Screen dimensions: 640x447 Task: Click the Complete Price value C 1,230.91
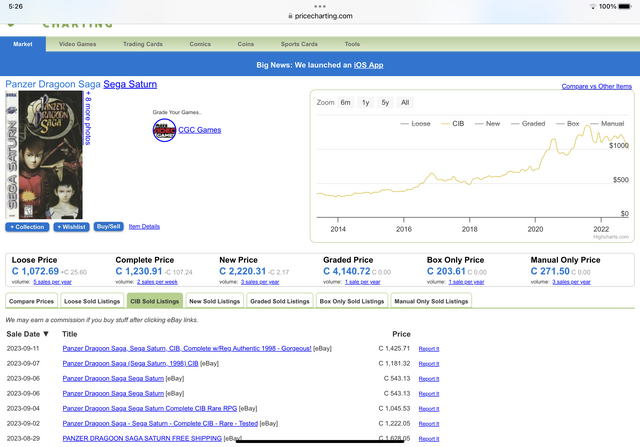pyautogui.click(x=139, y=271)
